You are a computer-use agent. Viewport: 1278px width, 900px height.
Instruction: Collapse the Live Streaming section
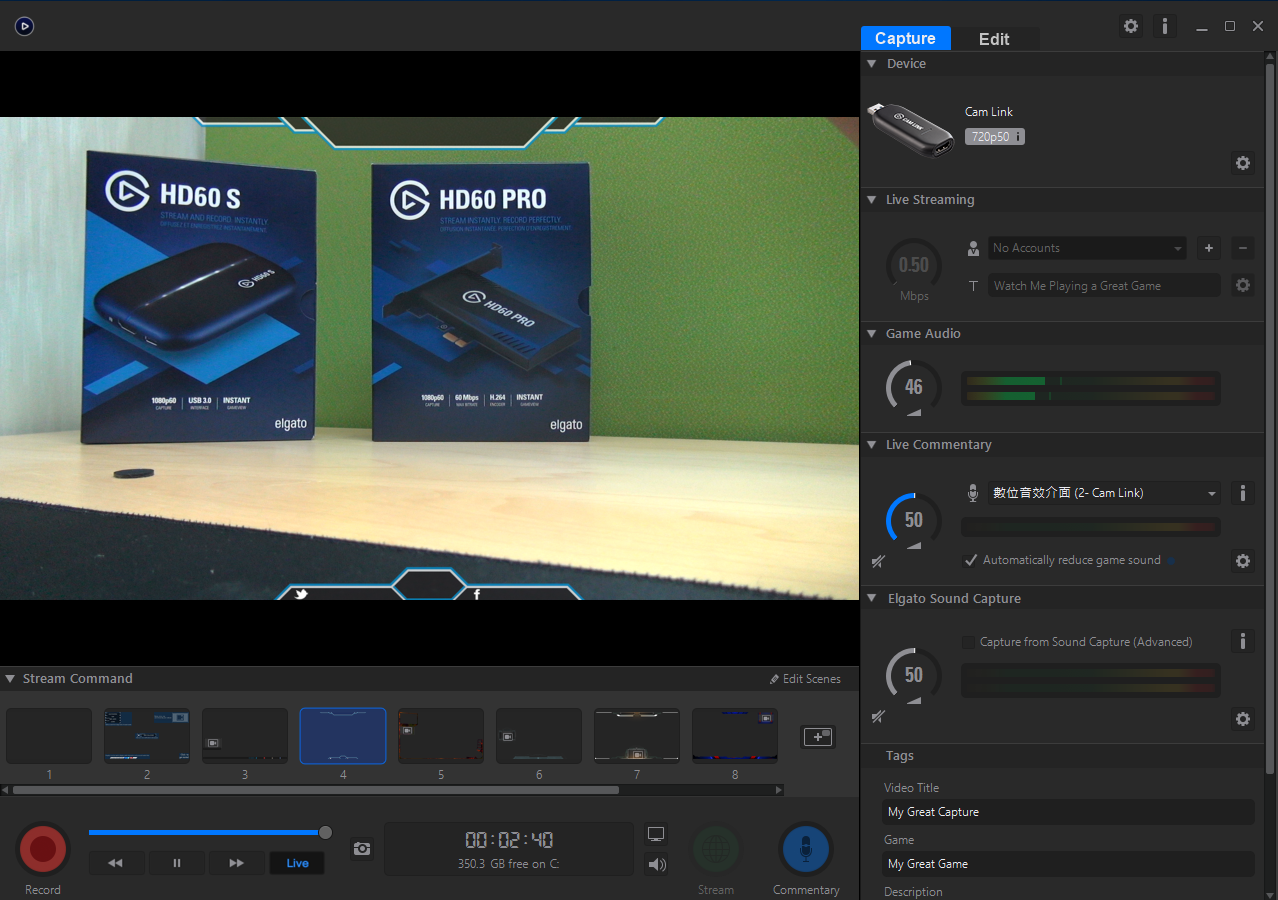click(x=872, y=200)
